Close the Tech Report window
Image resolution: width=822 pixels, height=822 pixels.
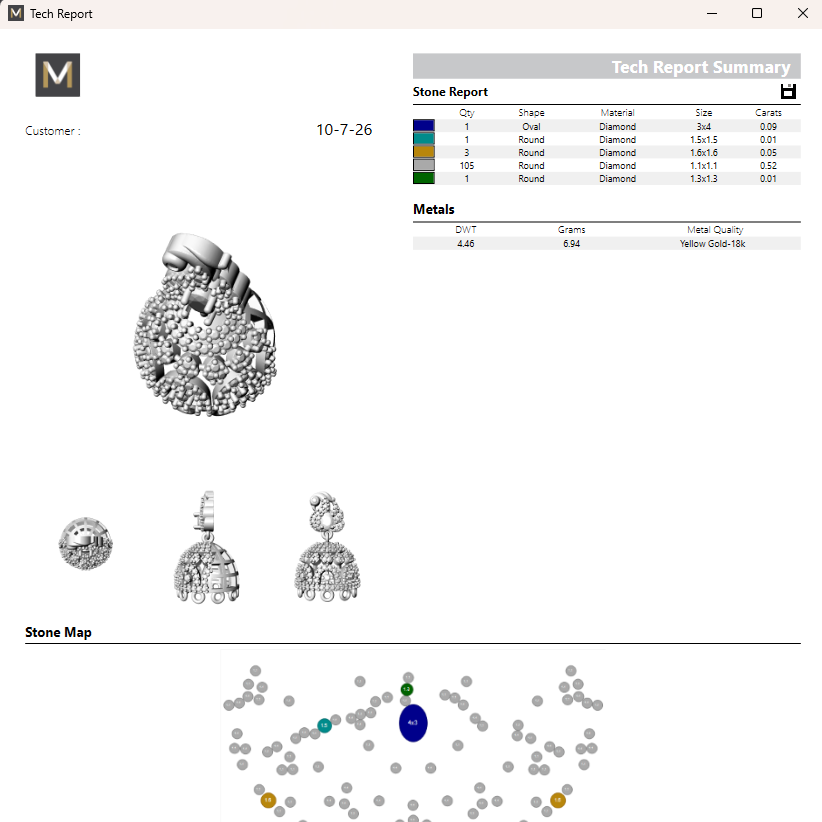tap(802, 13)
